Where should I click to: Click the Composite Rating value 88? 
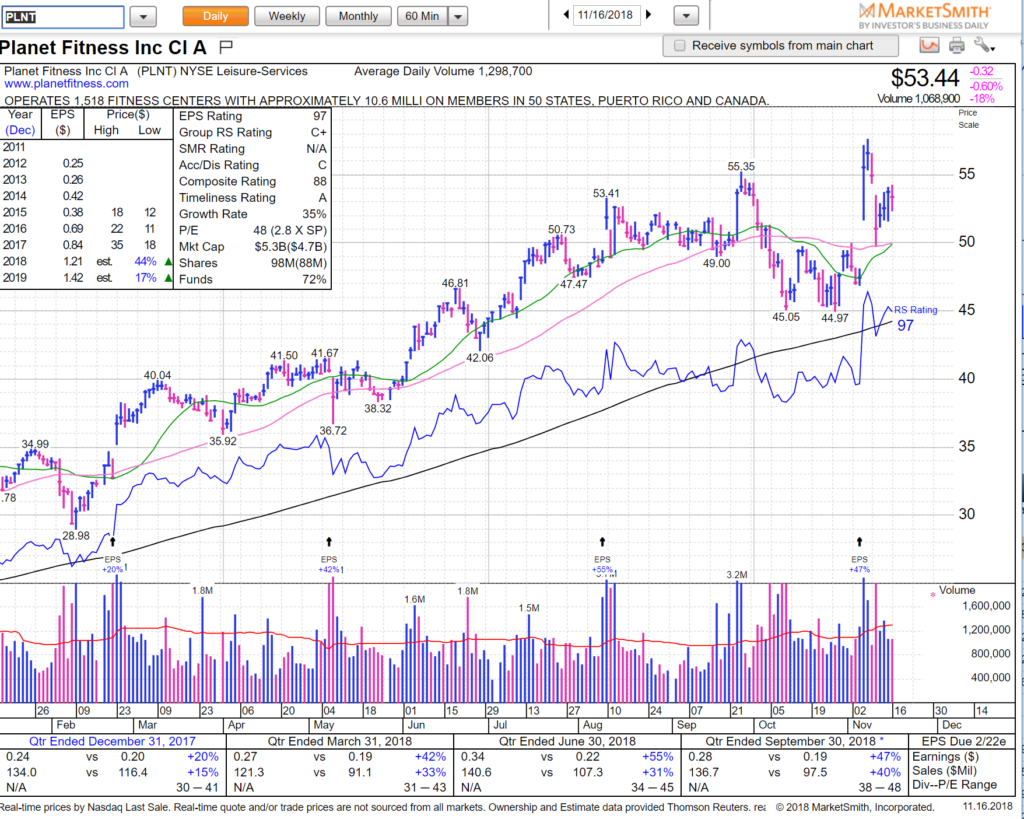(319, 182)
